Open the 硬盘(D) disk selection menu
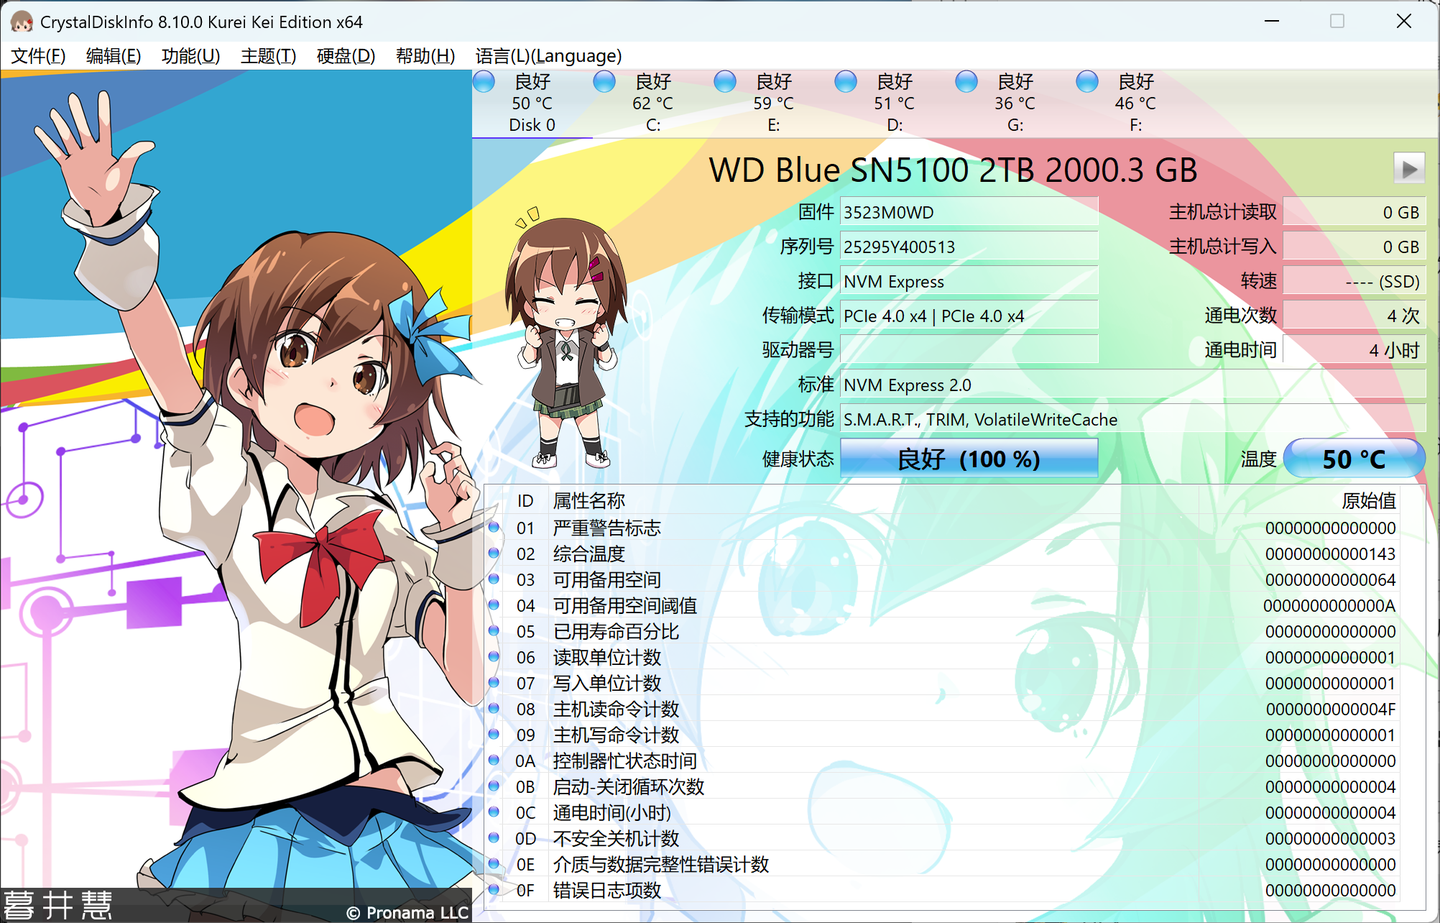Image resolution: width=1440 pixels, height=923 pixels. click(345, 56)
